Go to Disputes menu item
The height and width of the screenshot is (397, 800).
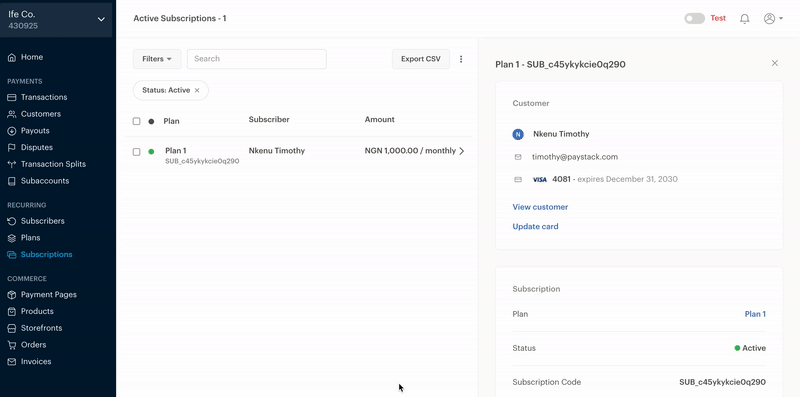coord(37,147)
